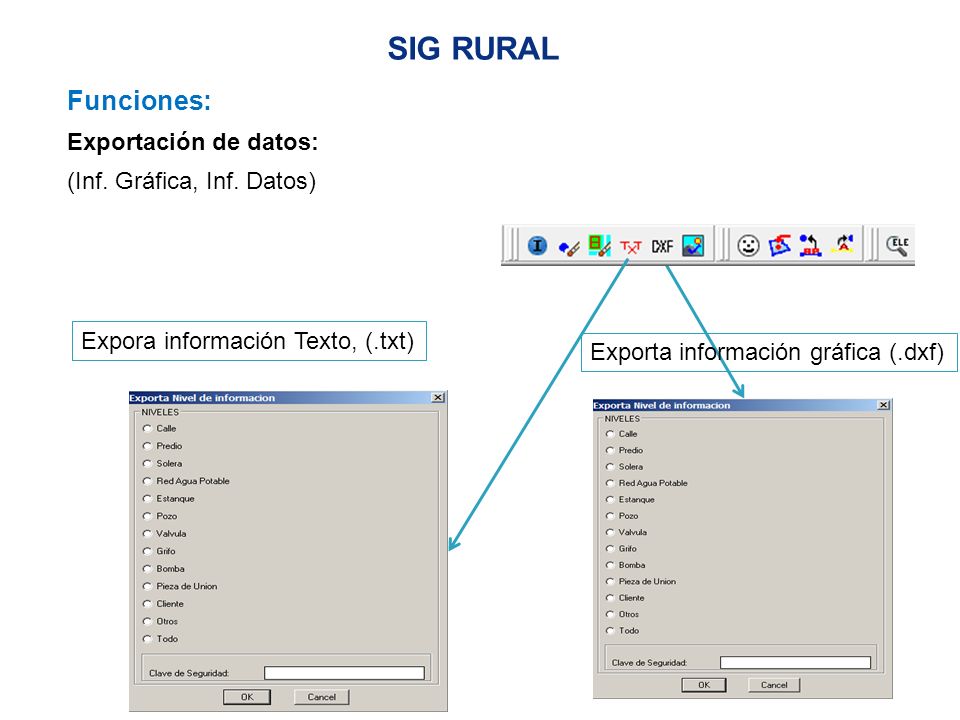Select the green grid paintbrush tool icon
960x720 pixels.
(599, 246)
